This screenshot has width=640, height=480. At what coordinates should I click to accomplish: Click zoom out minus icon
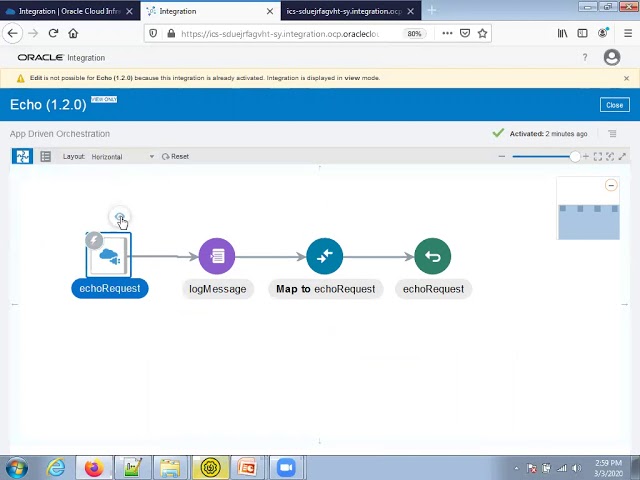[502, 156]
